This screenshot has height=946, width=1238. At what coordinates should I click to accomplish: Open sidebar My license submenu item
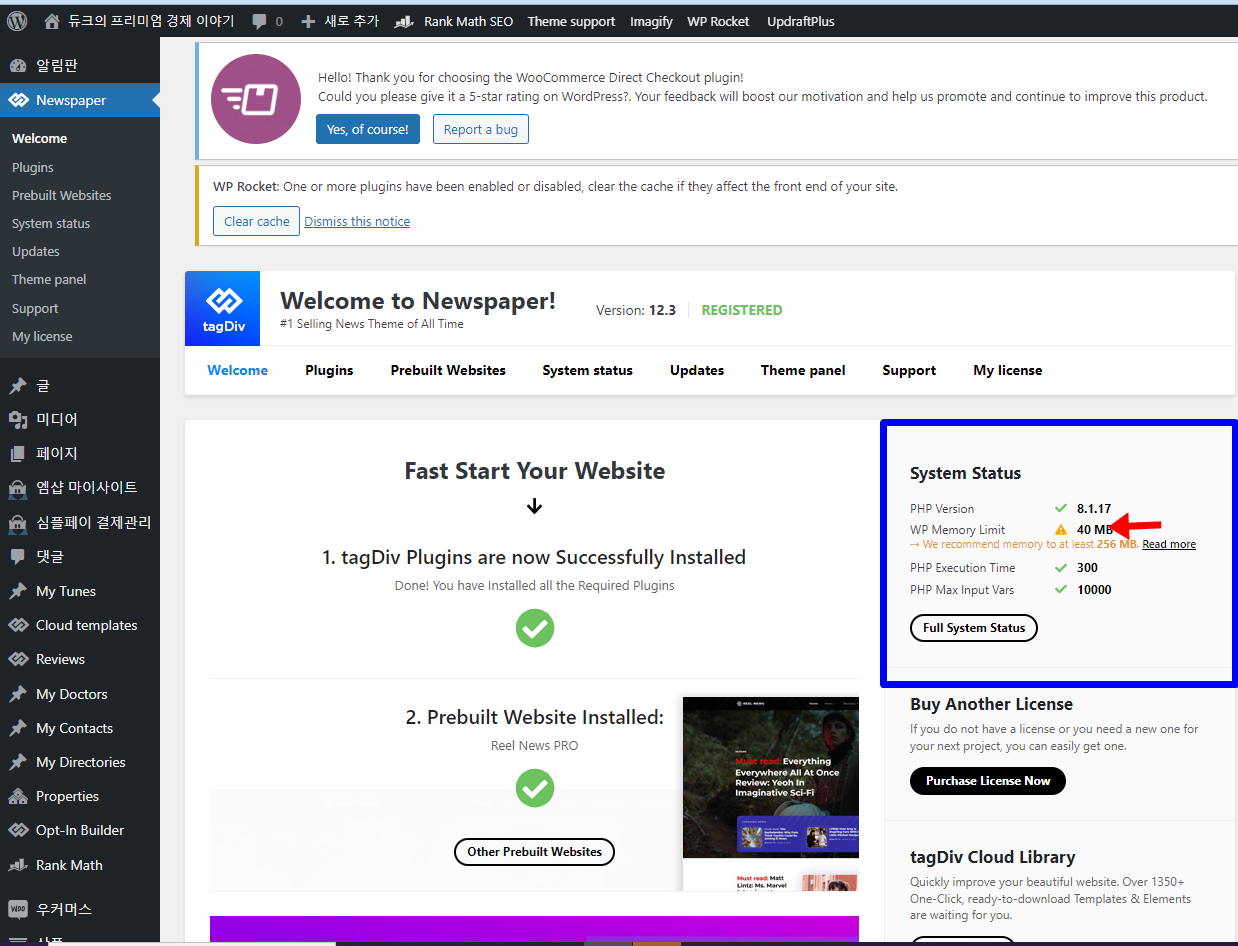click(x=42, y=336)
